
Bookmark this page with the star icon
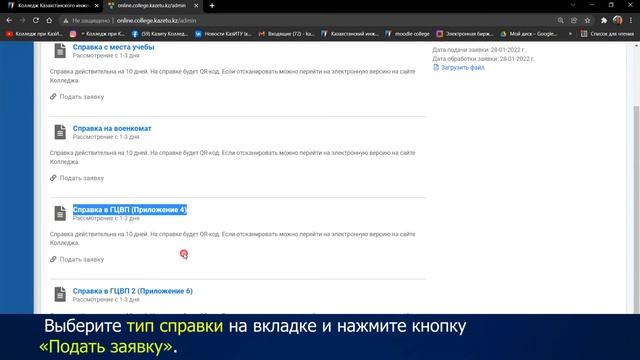pyautogui.click(x=587, y=20)
